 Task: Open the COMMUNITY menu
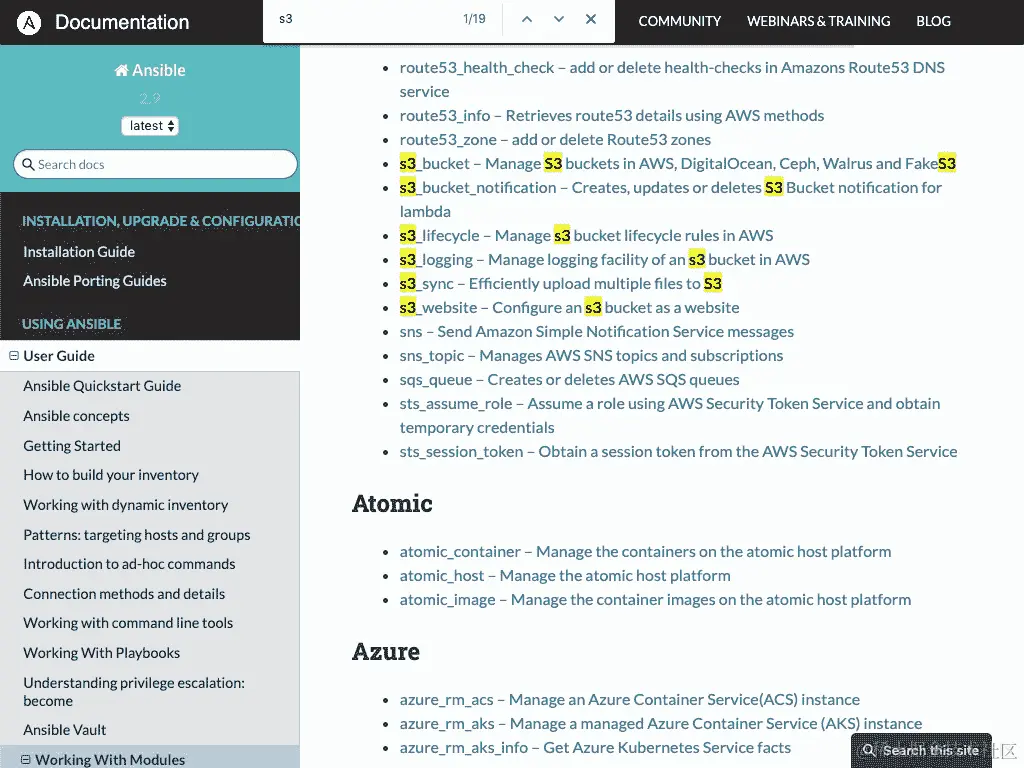pyautogui.click(x=680, y=22)
